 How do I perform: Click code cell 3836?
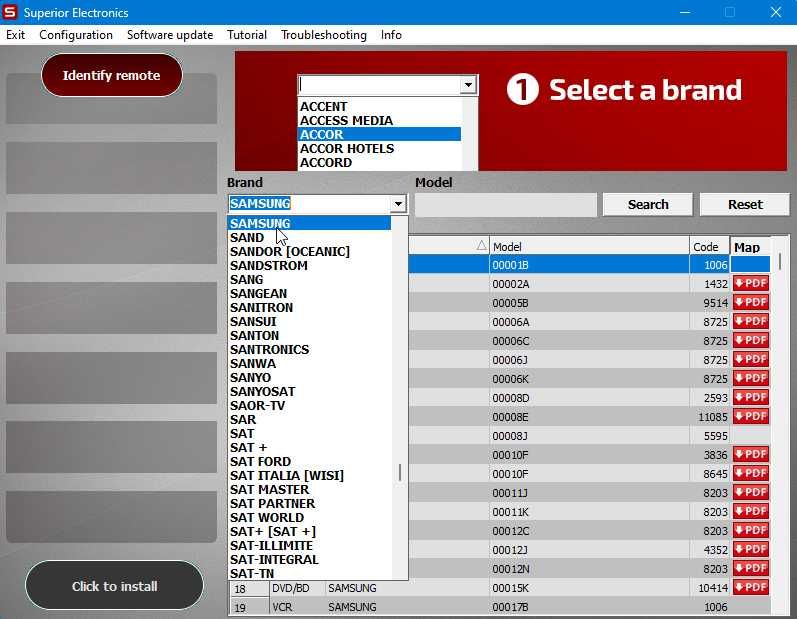click(x=710, y=455)
